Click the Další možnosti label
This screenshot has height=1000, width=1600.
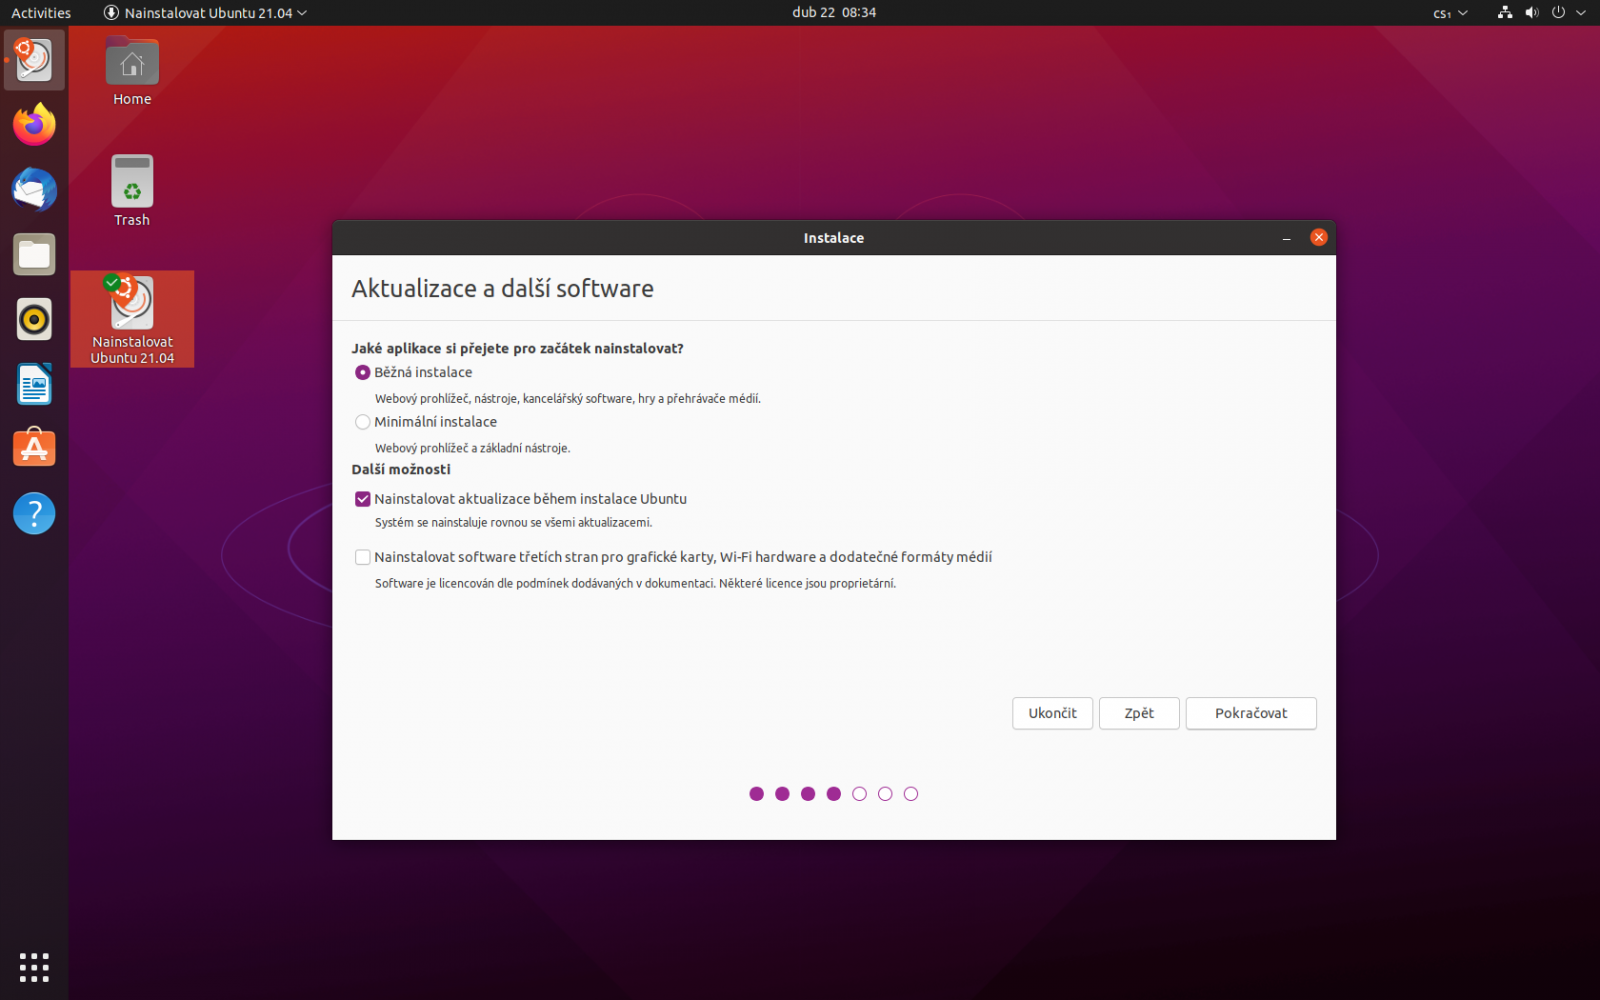click(x=400, y=469)
